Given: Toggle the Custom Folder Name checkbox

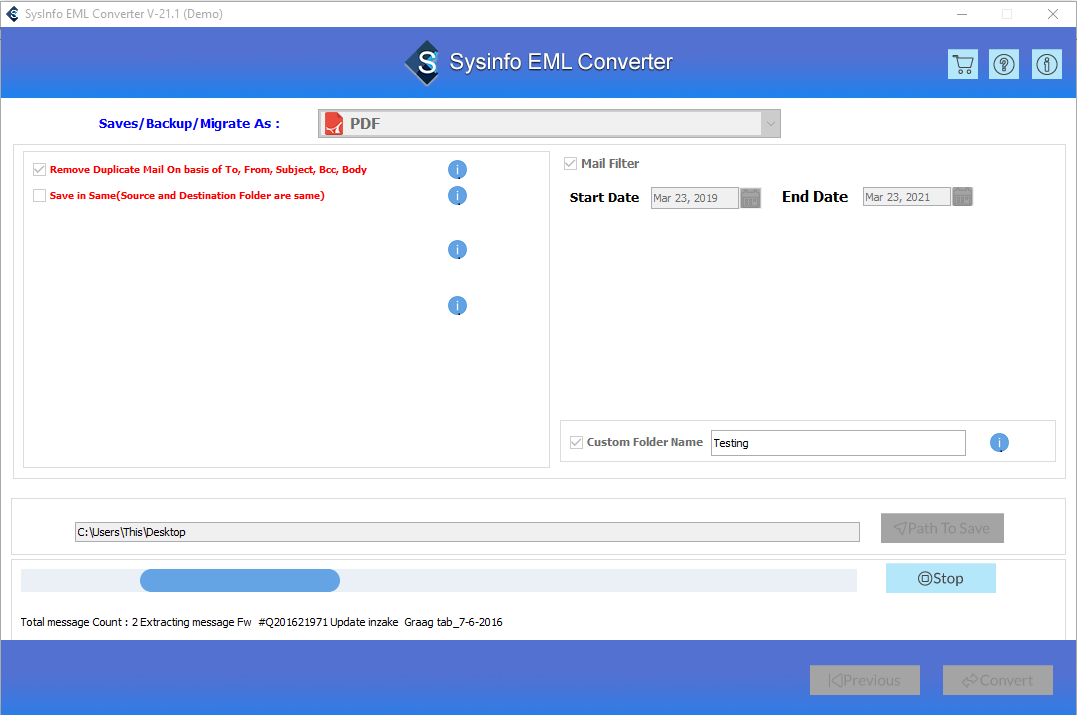Looking at the screenshot, I should [576, 442].
